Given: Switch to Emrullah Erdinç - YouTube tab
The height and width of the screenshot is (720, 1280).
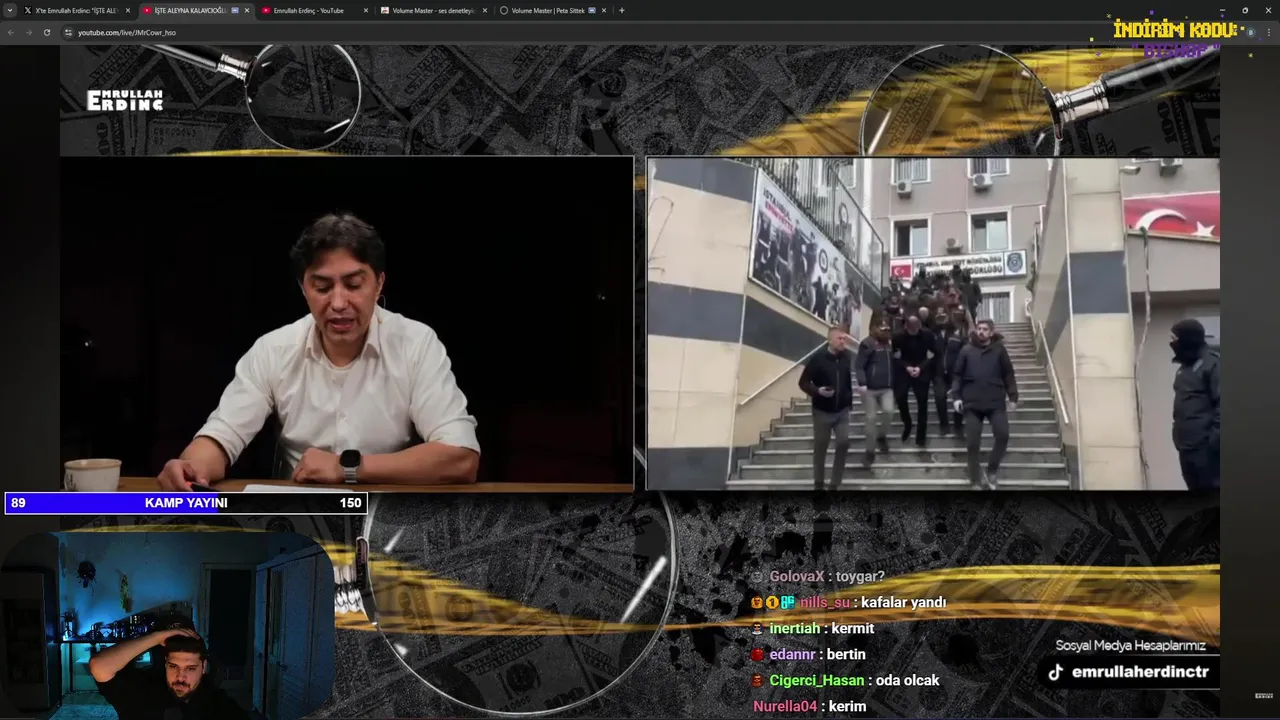Looking at the screenshot, I should (315, 10).
